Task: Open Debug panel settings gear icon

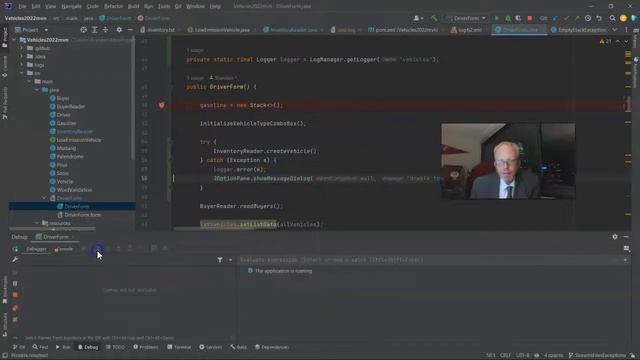Action: pos(615,237)
